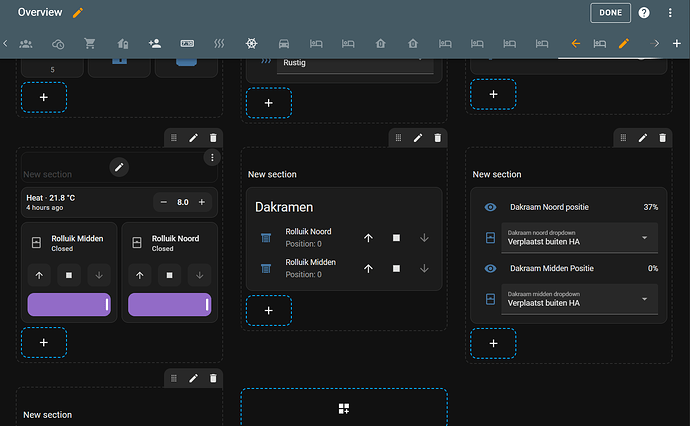This screenshot has height=426, width=690.
Task: Open the Rolluik Midden tile cover
Action: pos(39,275)
